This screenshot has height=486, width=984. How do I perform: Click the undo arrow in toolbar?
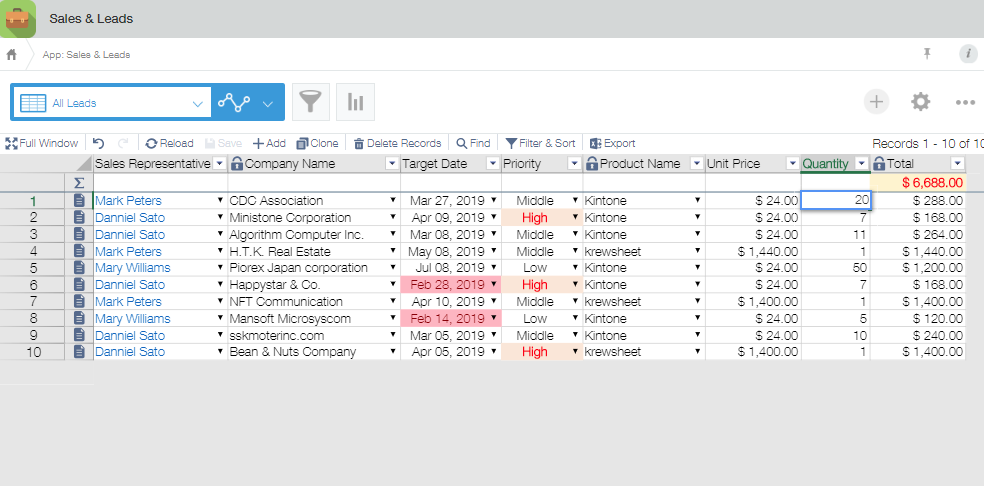[x=98, y=143]
